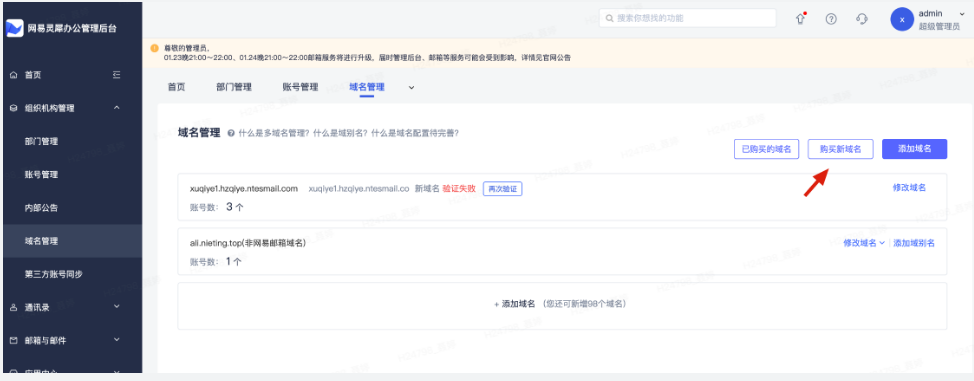Viewport: 974px width, 381px height.
Task: Select the 域名管理 tab
Action: click(366, 87)
